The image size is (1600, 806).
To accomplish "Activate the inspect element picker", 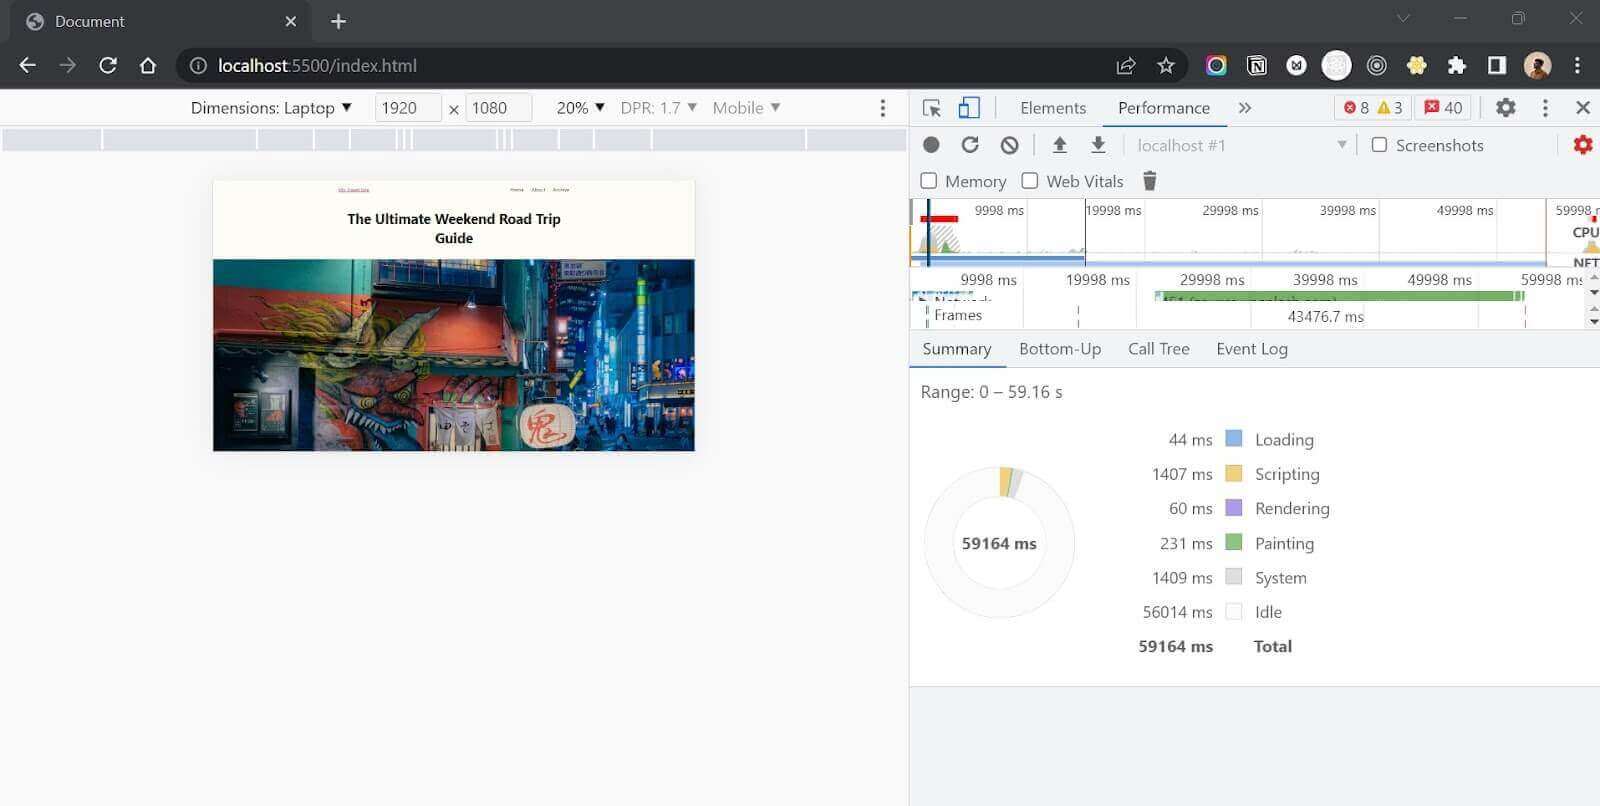I will (x=932, y=108).
